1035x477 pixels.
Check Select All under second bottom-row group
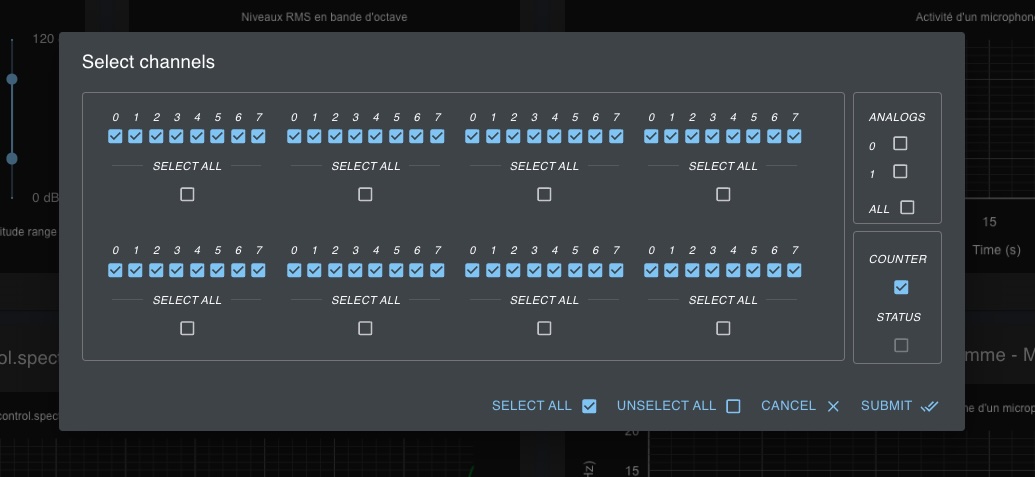pos(365,328)
